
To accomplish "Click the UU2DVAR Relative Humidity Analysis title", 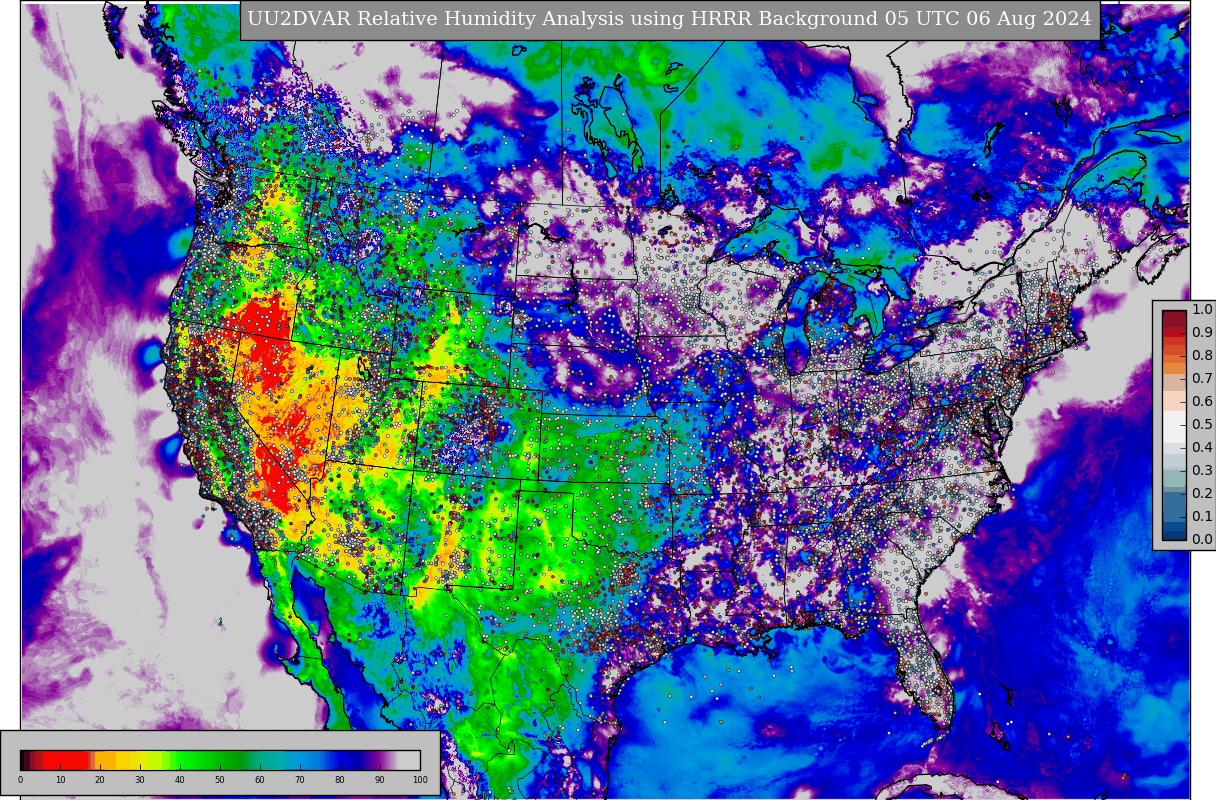I will (670, 19).
